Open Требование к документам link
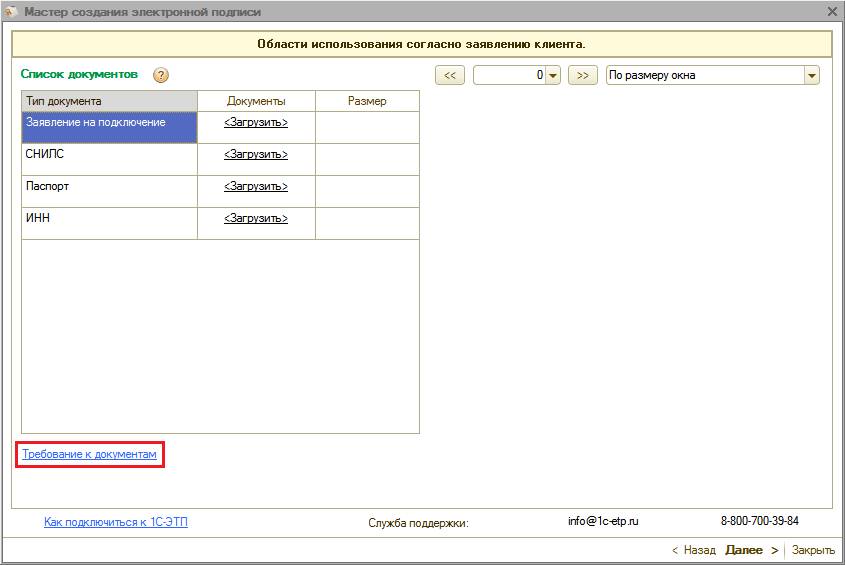 click(89, 454)
